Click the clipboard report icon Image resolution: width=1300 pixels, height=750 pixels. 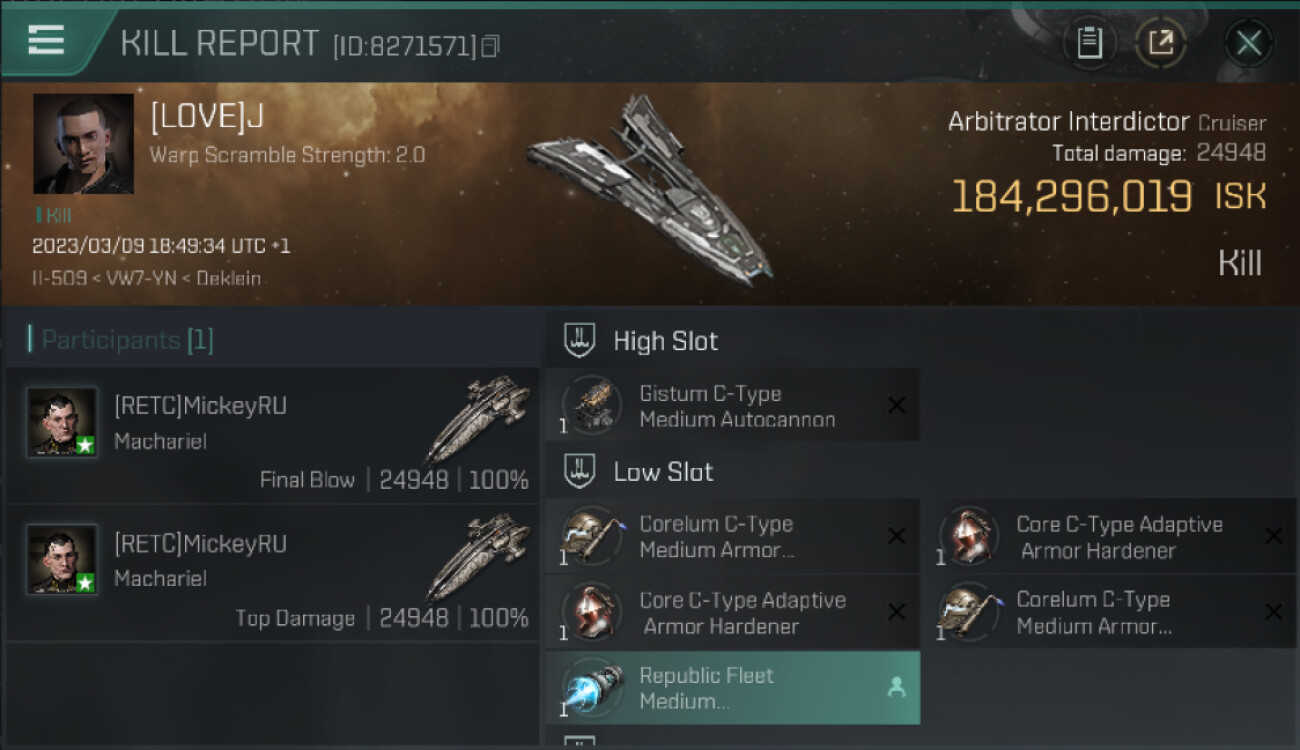click(1089, 43)
